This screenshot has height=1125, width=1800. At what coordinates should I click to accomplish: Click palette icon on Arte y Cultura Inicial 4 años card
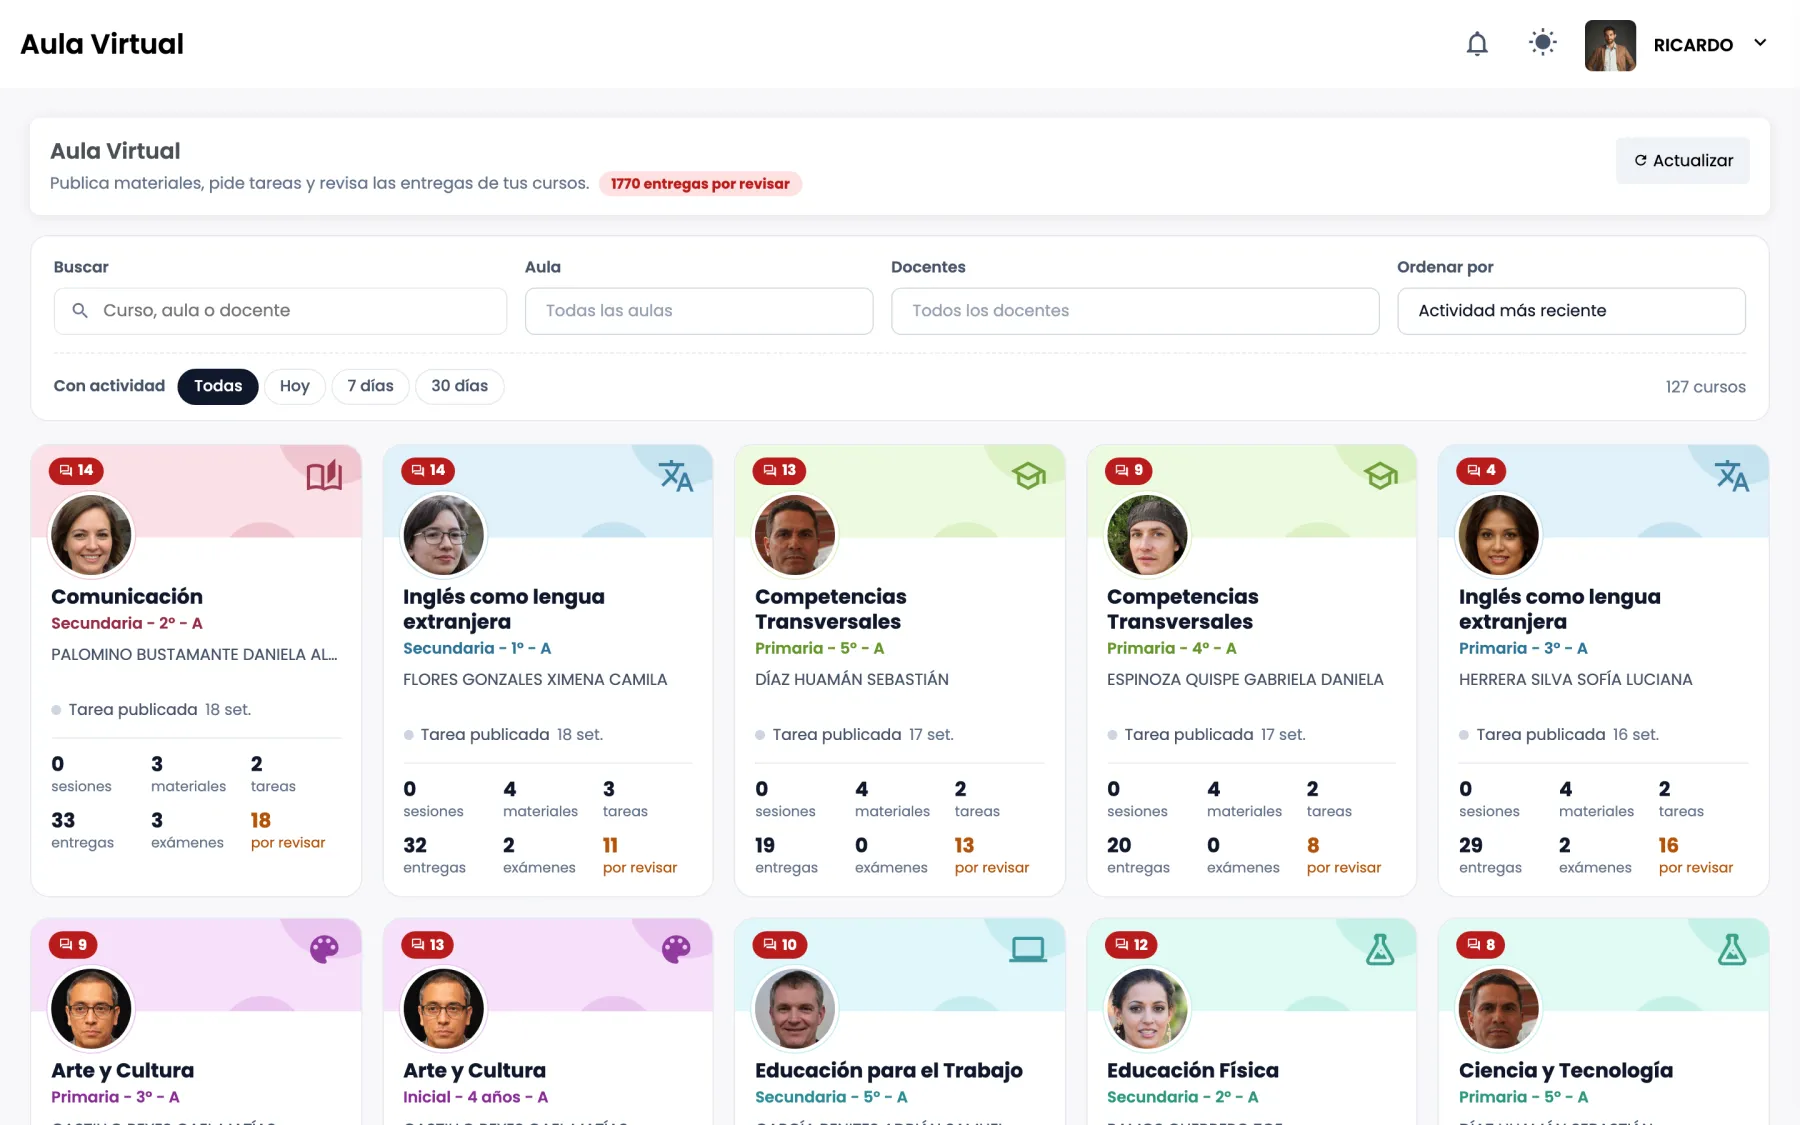[x=676, y=949]
